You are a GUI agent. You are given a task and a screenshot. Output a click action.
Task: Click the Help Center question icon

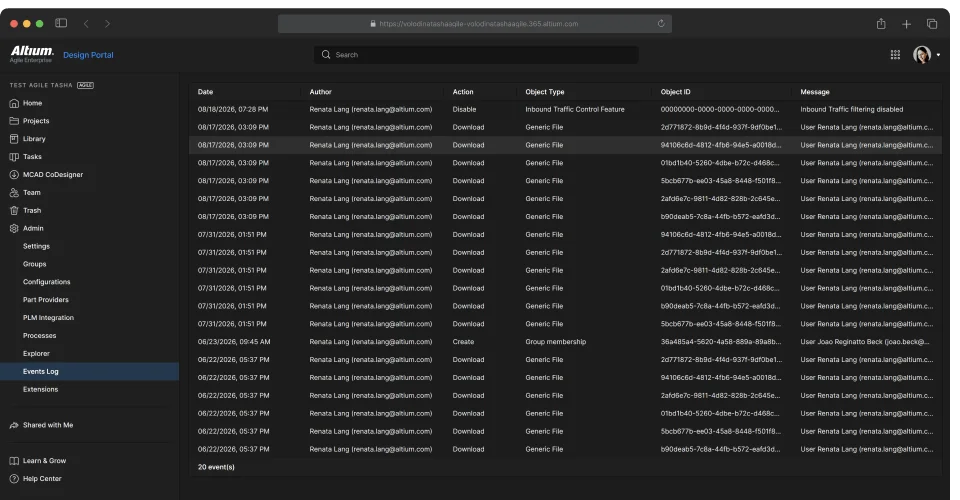click(x=14, y=479)
